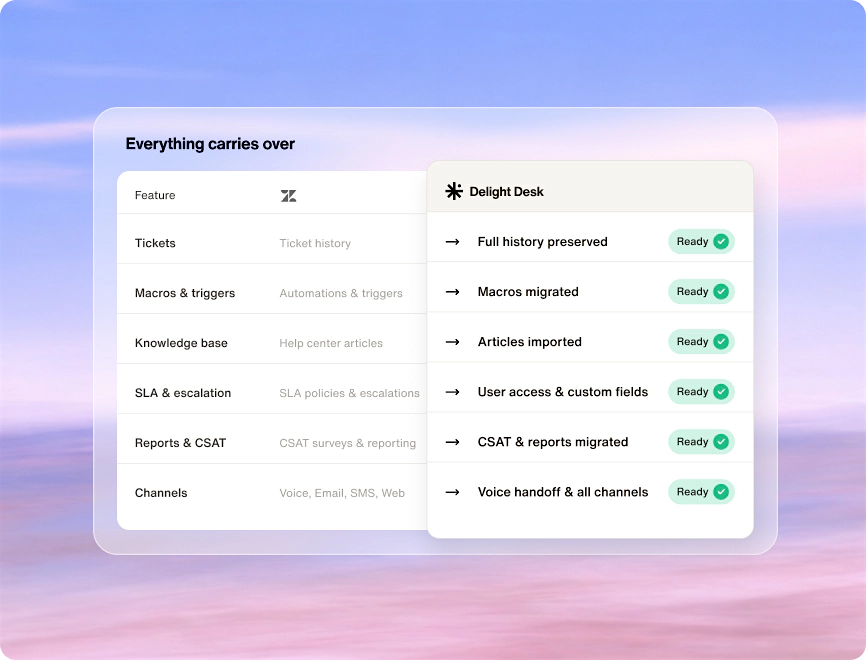Click the arrow beside Articles imported
Viewport: 866px width, 660px height.
click(452, 342)
